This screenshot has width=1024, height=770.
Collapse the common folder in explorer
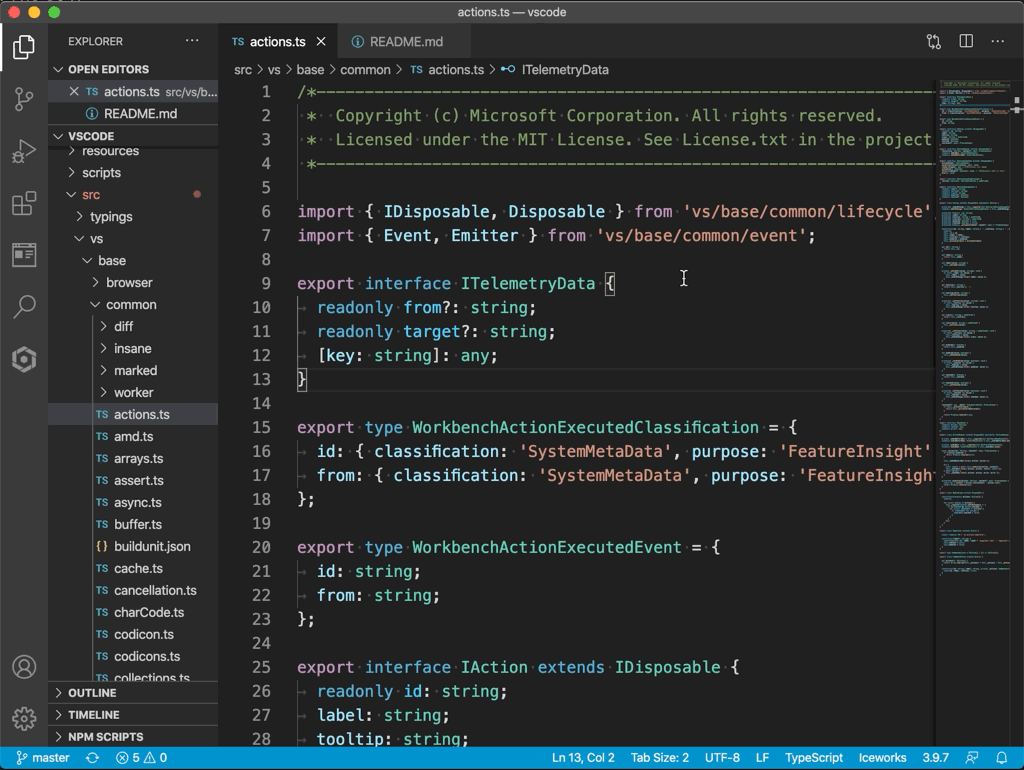130,305
